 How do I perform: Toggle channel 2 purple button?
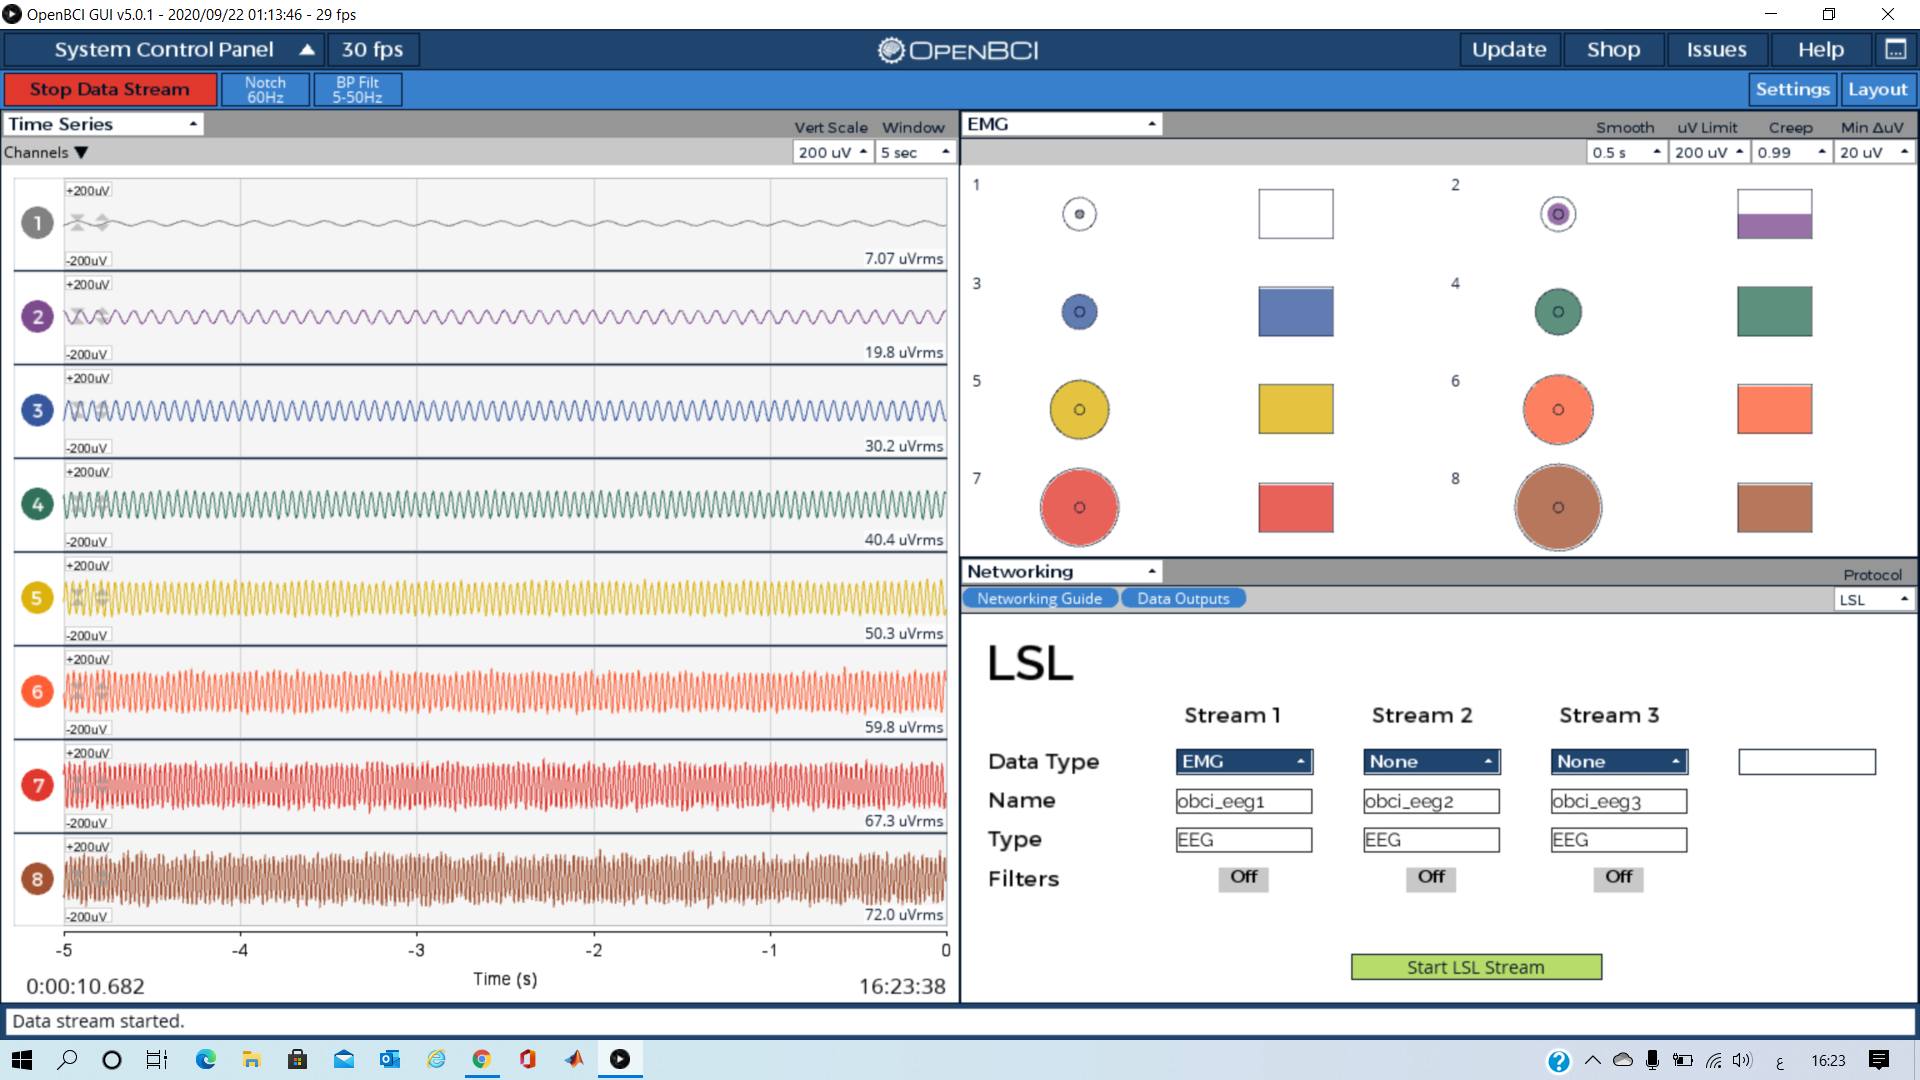click(x=37, y=316)
